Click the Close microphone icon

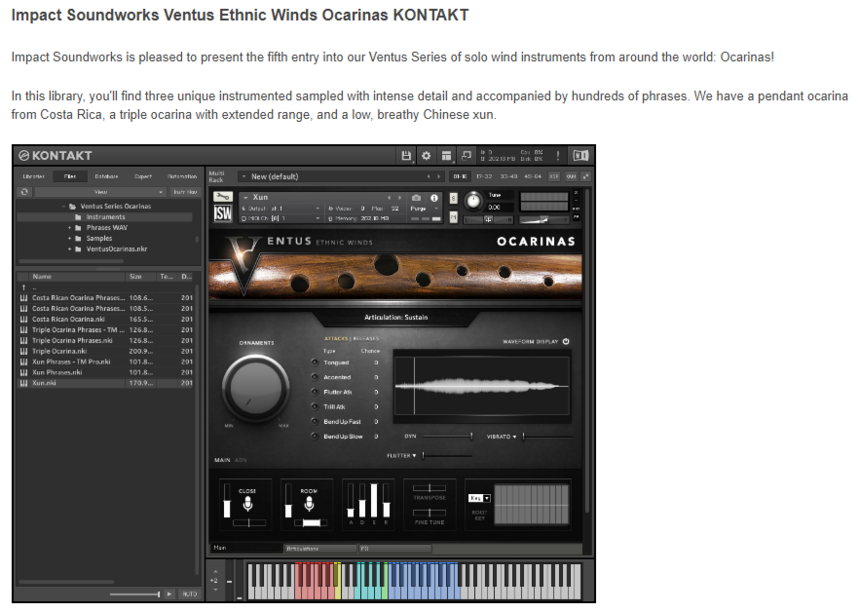[248, 504]
